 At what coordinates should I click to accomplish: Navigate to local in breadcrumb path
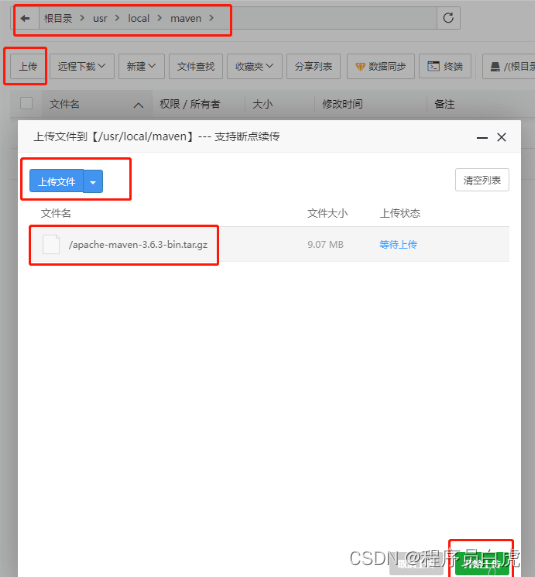[139, 18]
